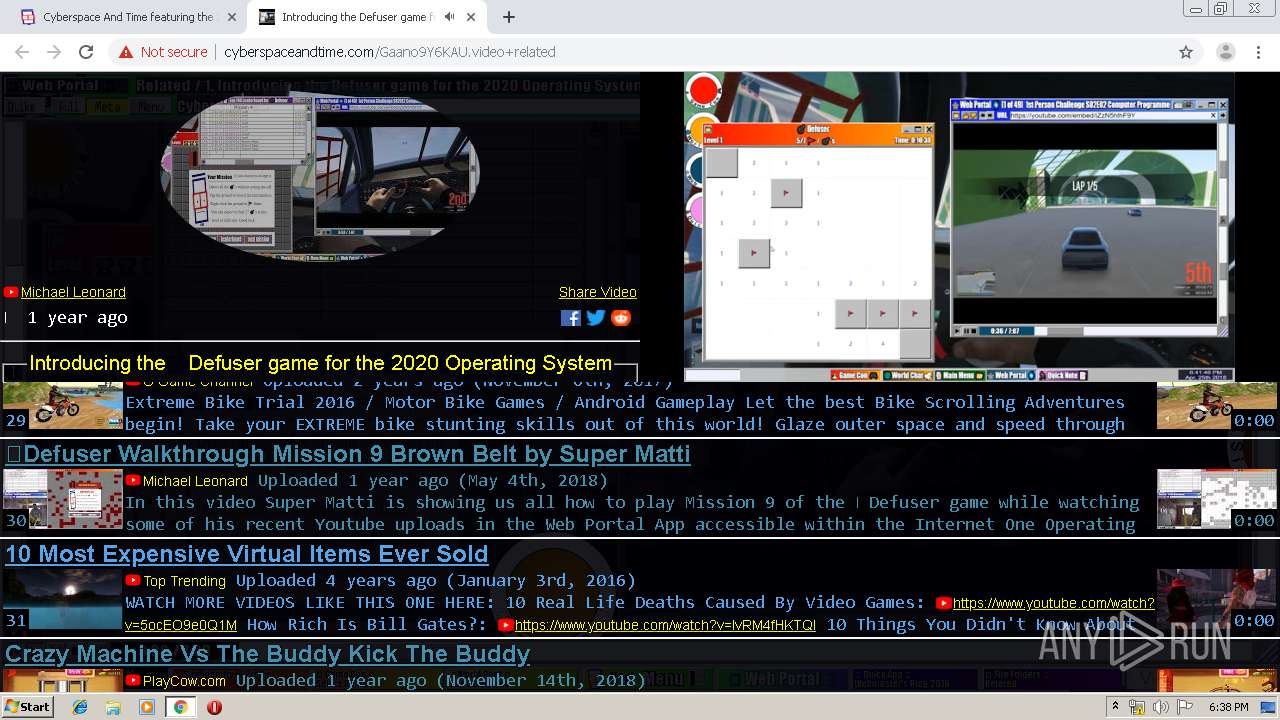Play the oval video preview thumbnail
The image size is (1280, 720).
[x=320, y=176]
